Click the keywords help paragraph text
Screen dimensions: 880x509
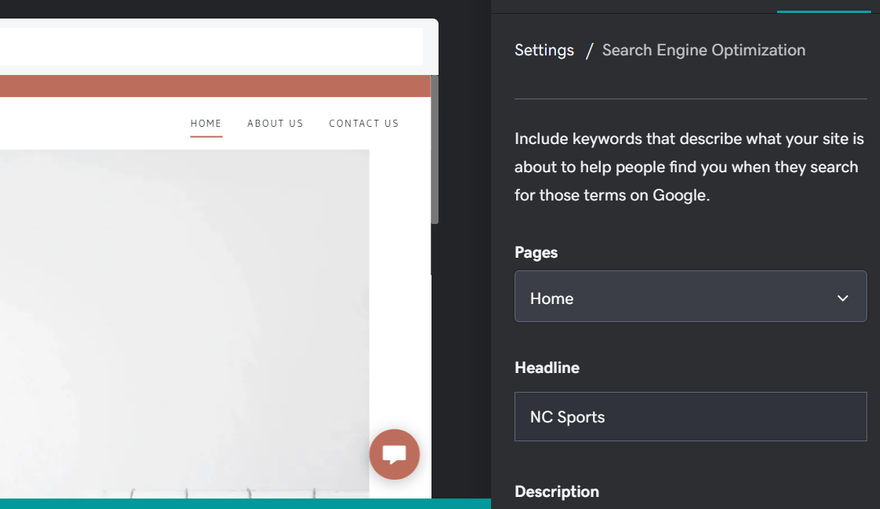pos(689,167)
